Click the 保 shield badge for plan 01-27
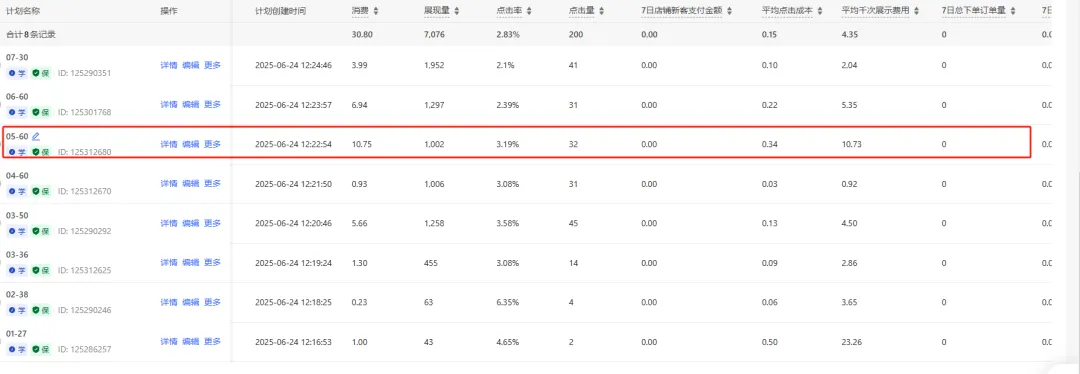 tap(41, 349)
